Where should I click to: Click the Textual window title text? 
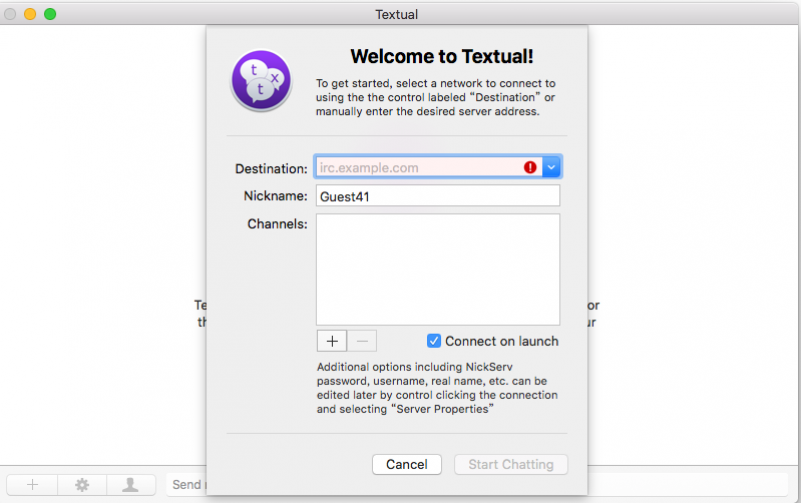[396, 14]
